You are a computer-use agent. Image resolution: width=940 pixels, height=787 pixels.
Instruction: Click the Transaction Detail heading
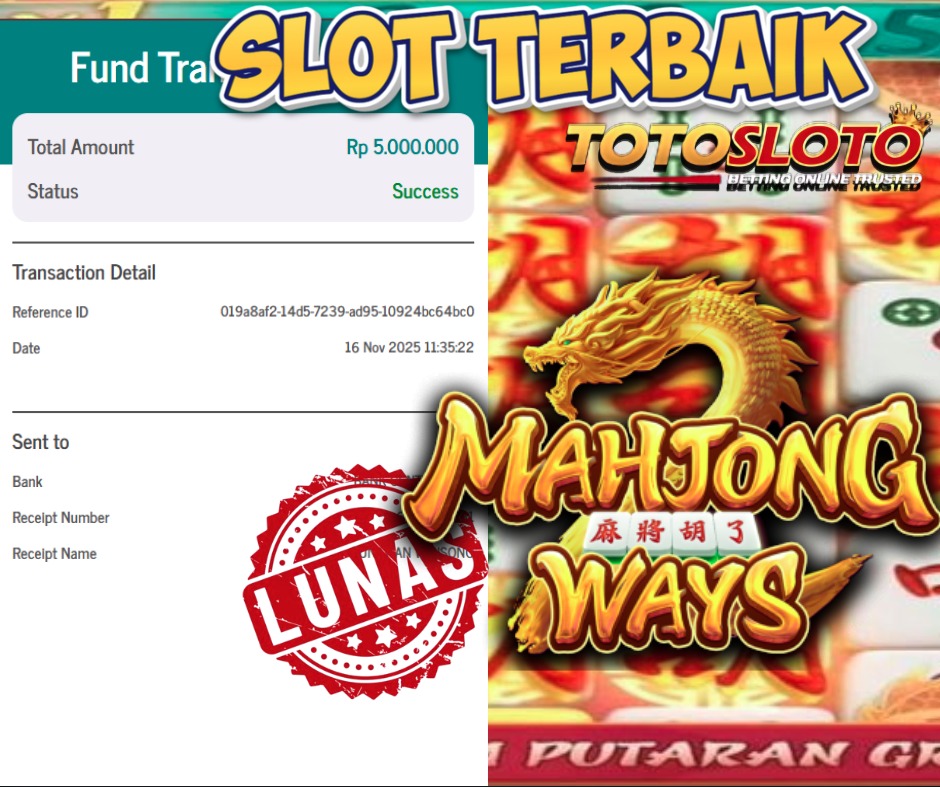[x=84, y=273]
